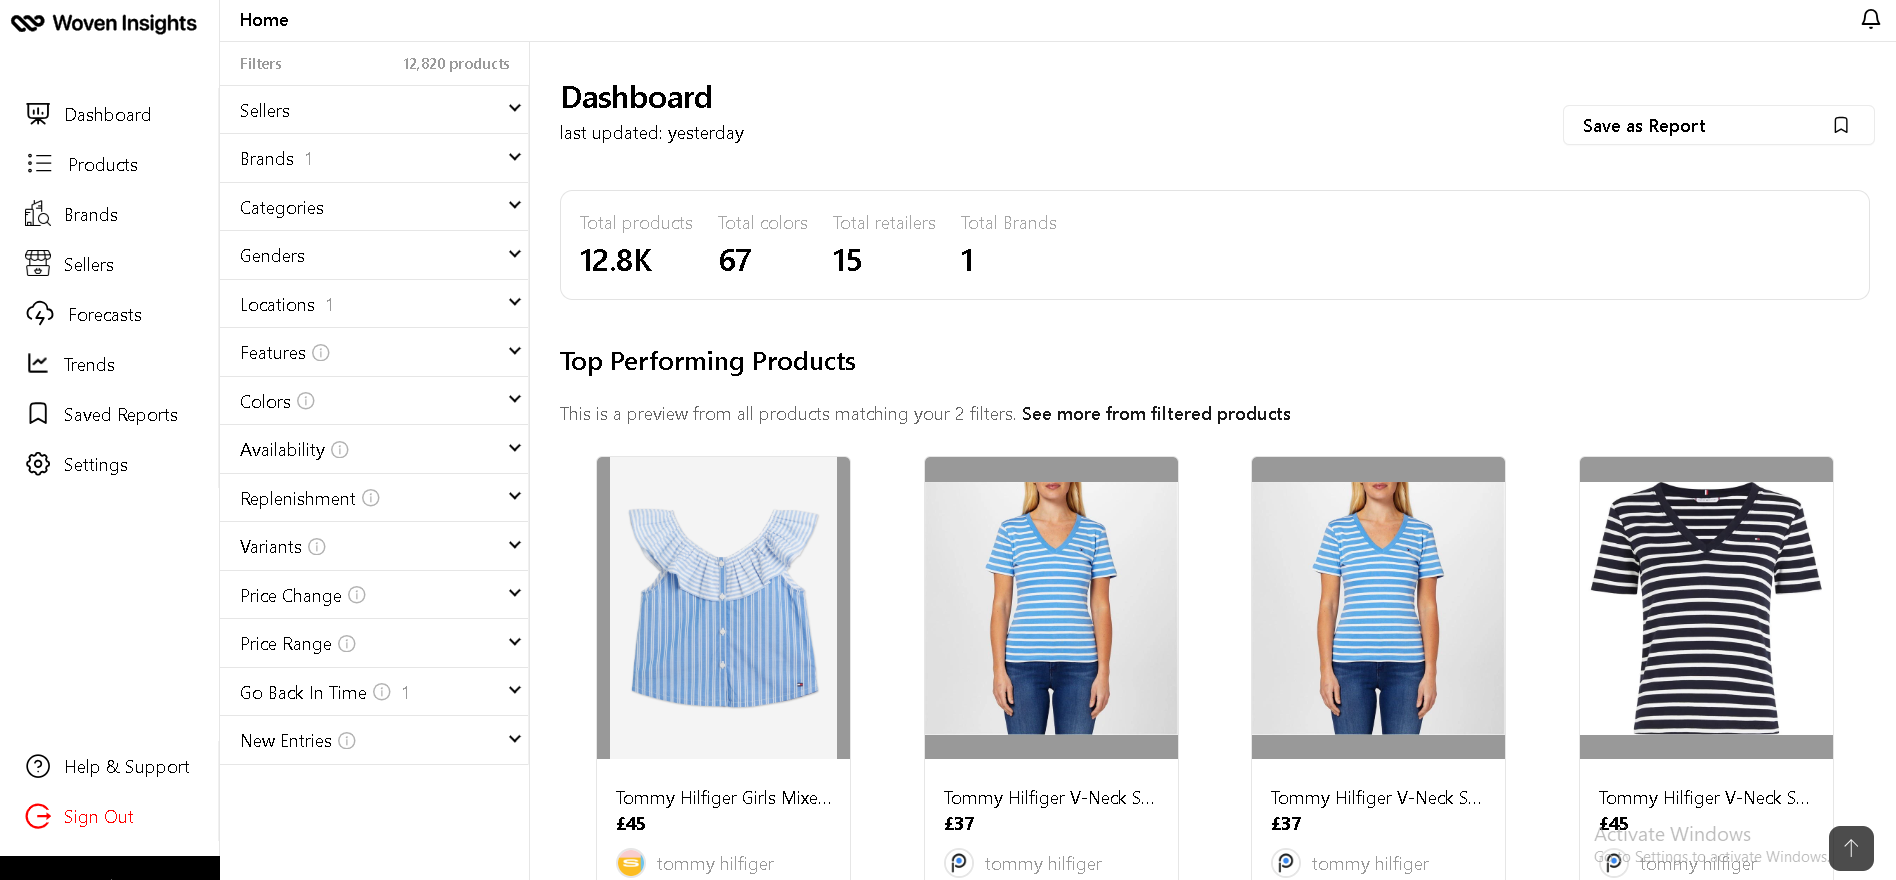Click the Dashboard sidebar icon
Image resolution: width=1896 pixels, height=880 pixels.
[x=38, y=114]
